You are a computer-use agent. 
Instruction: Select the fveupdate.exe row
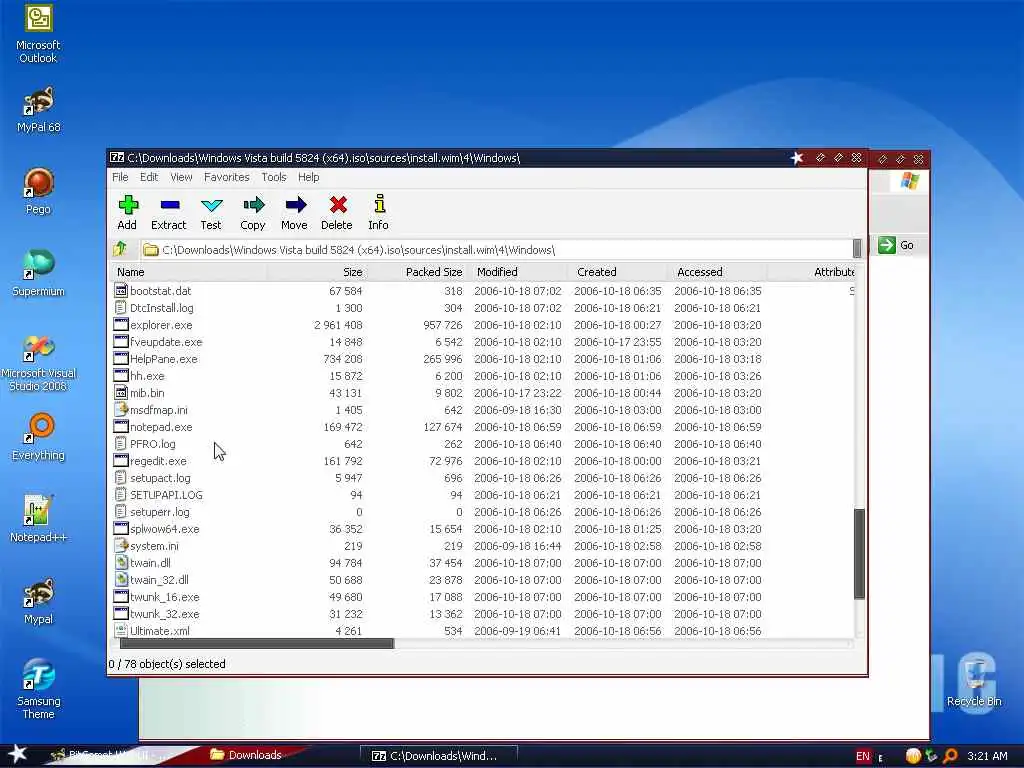click(483, 342)
